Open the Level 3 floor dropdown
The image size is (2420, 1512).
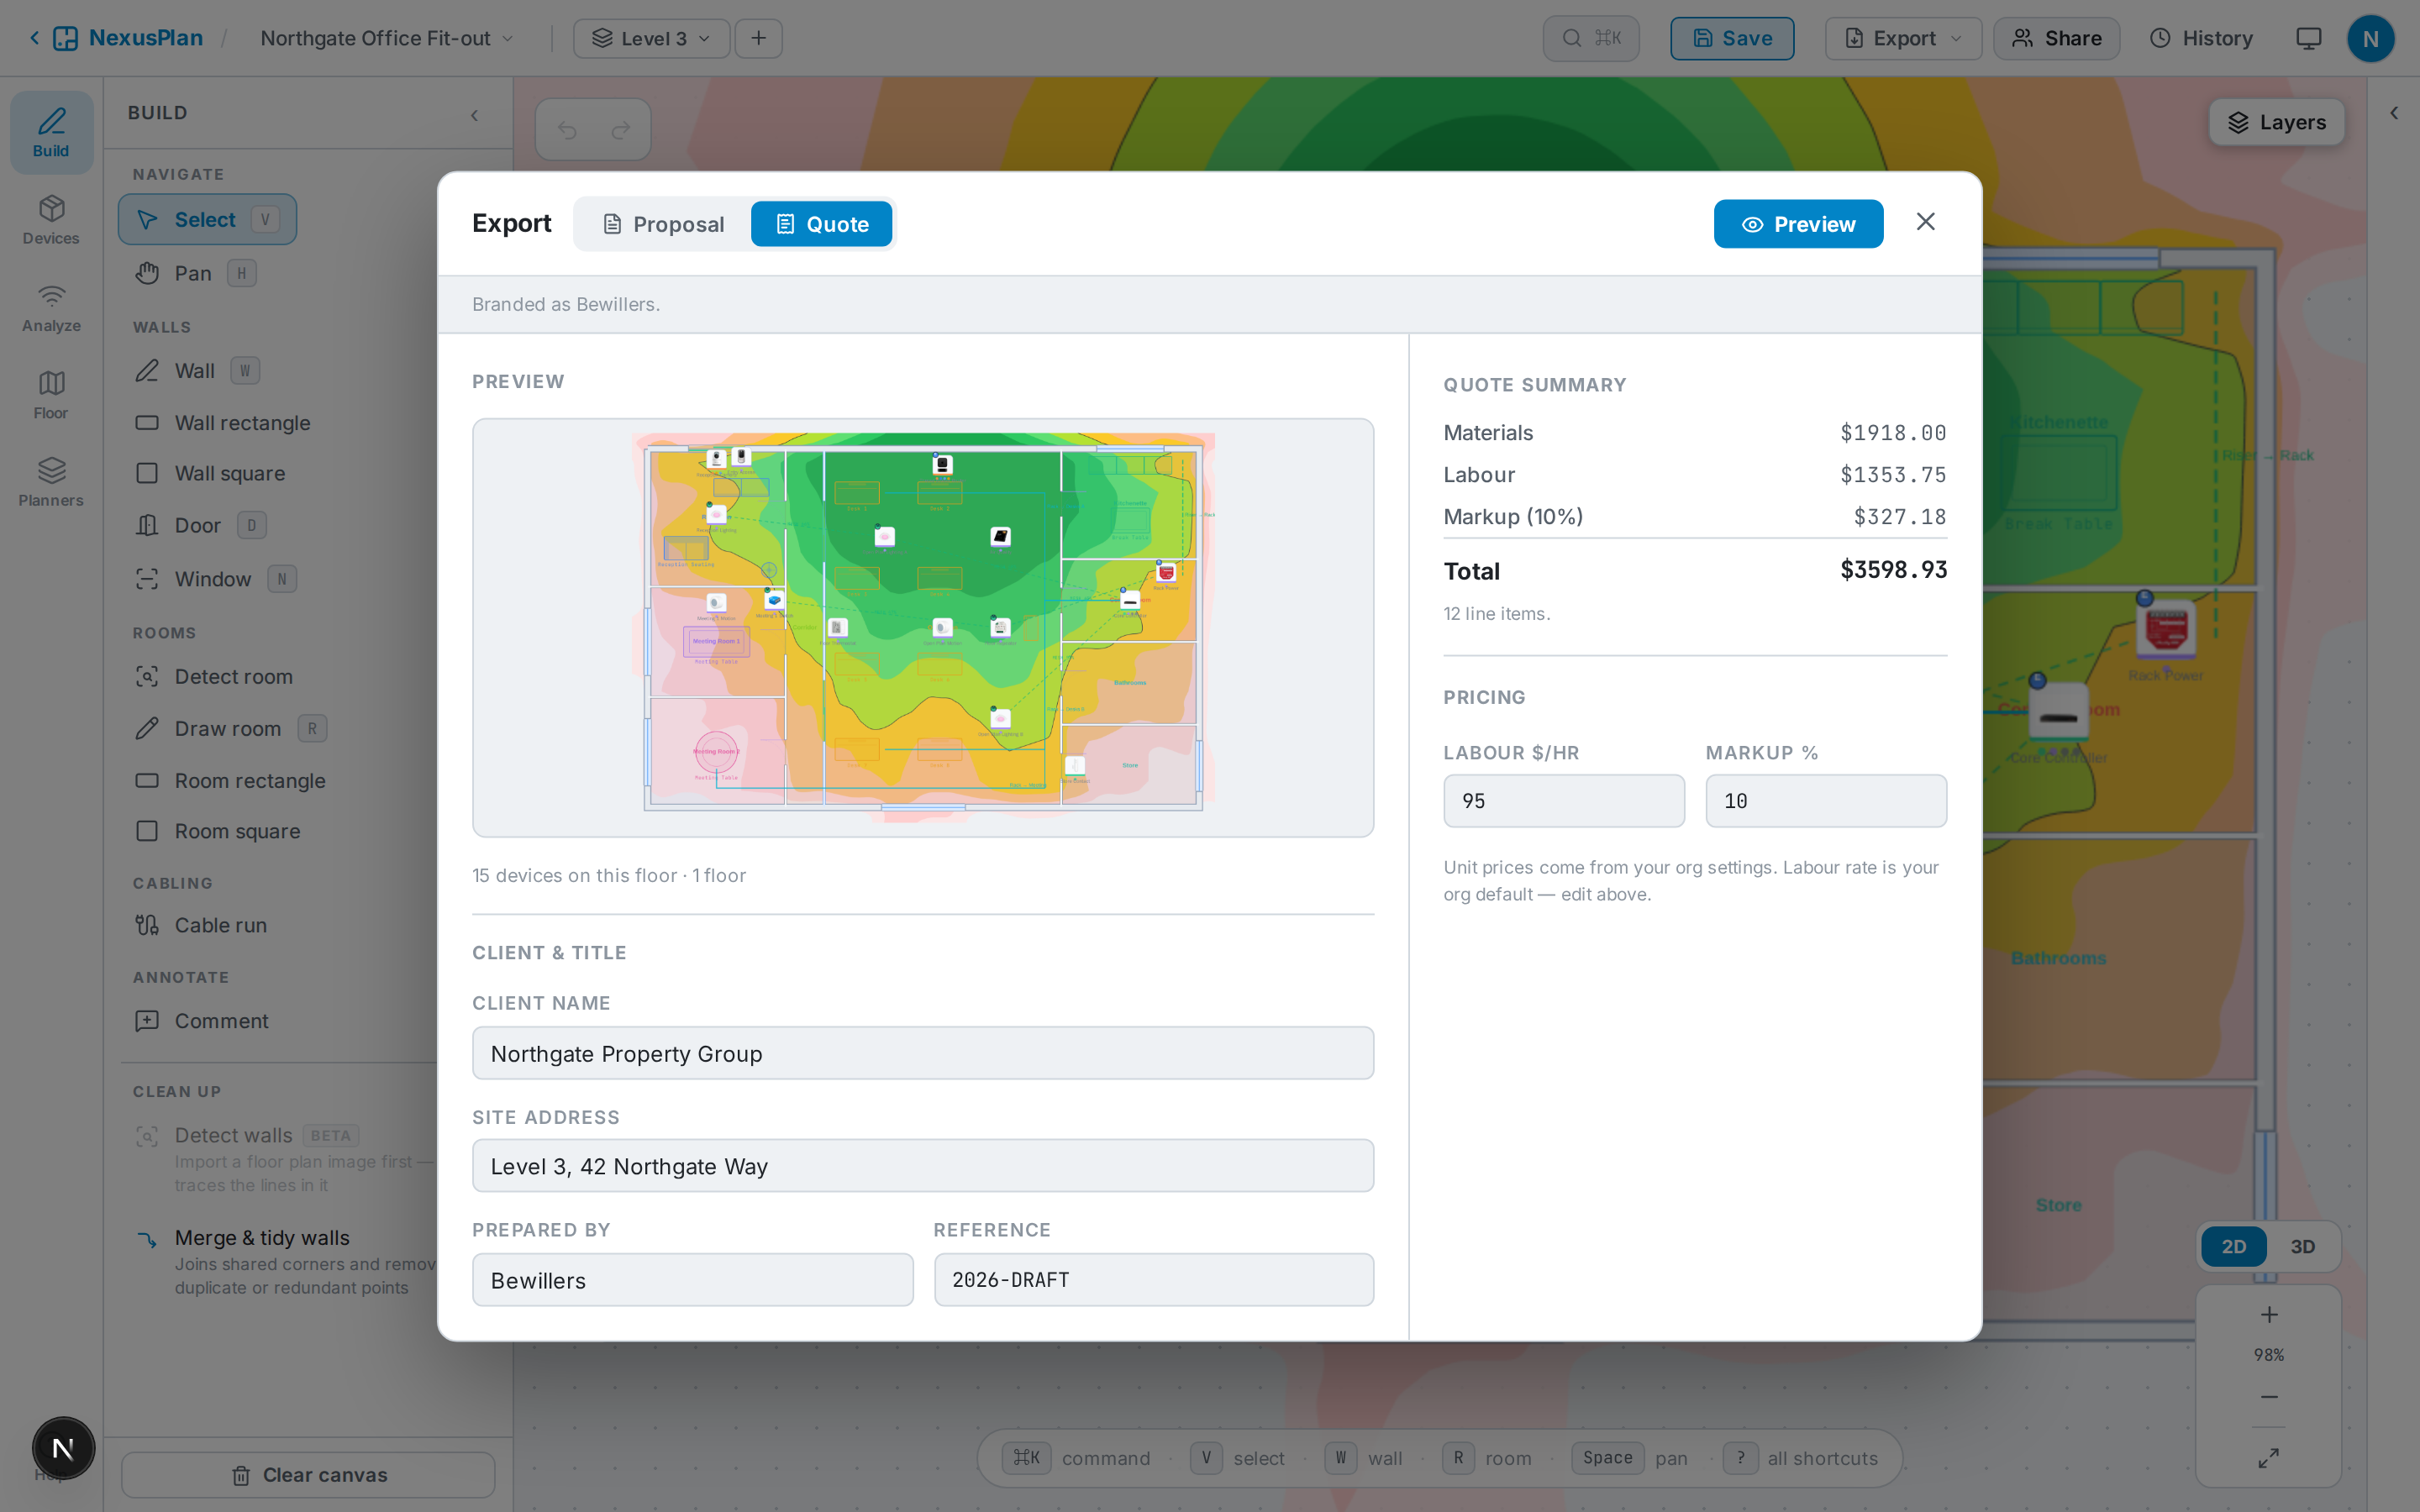[x=651, y=38]
